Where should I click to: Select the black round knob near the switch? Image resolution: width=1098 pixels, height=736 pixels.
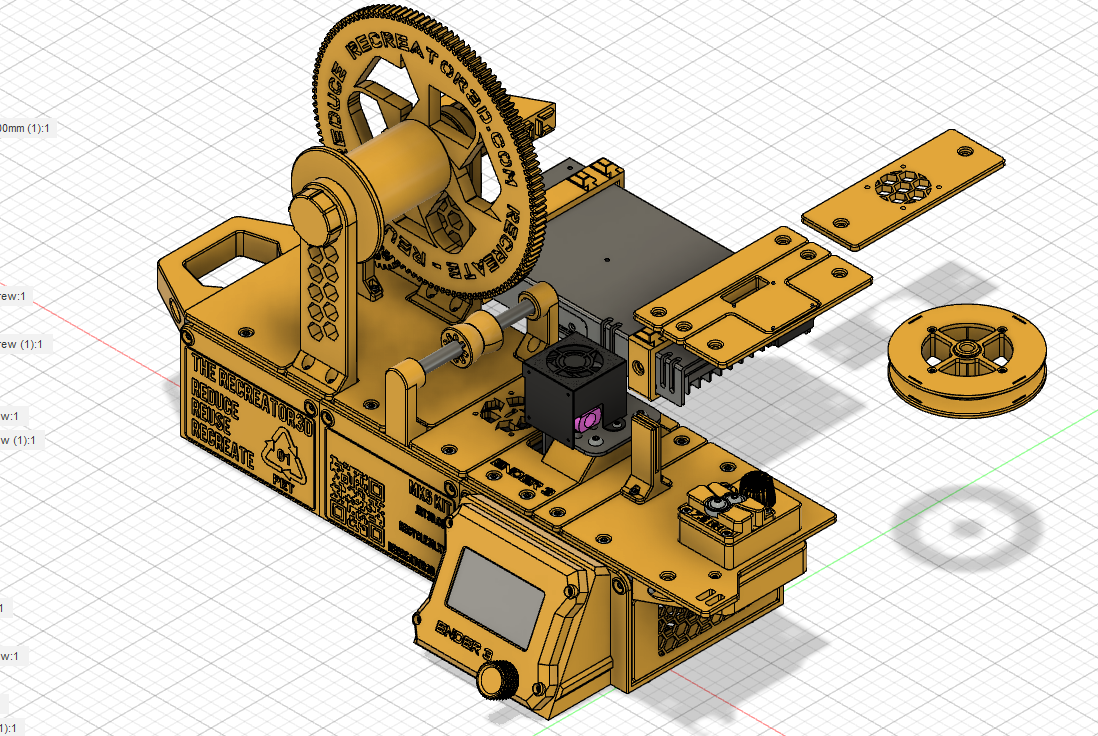pos(758,488)
